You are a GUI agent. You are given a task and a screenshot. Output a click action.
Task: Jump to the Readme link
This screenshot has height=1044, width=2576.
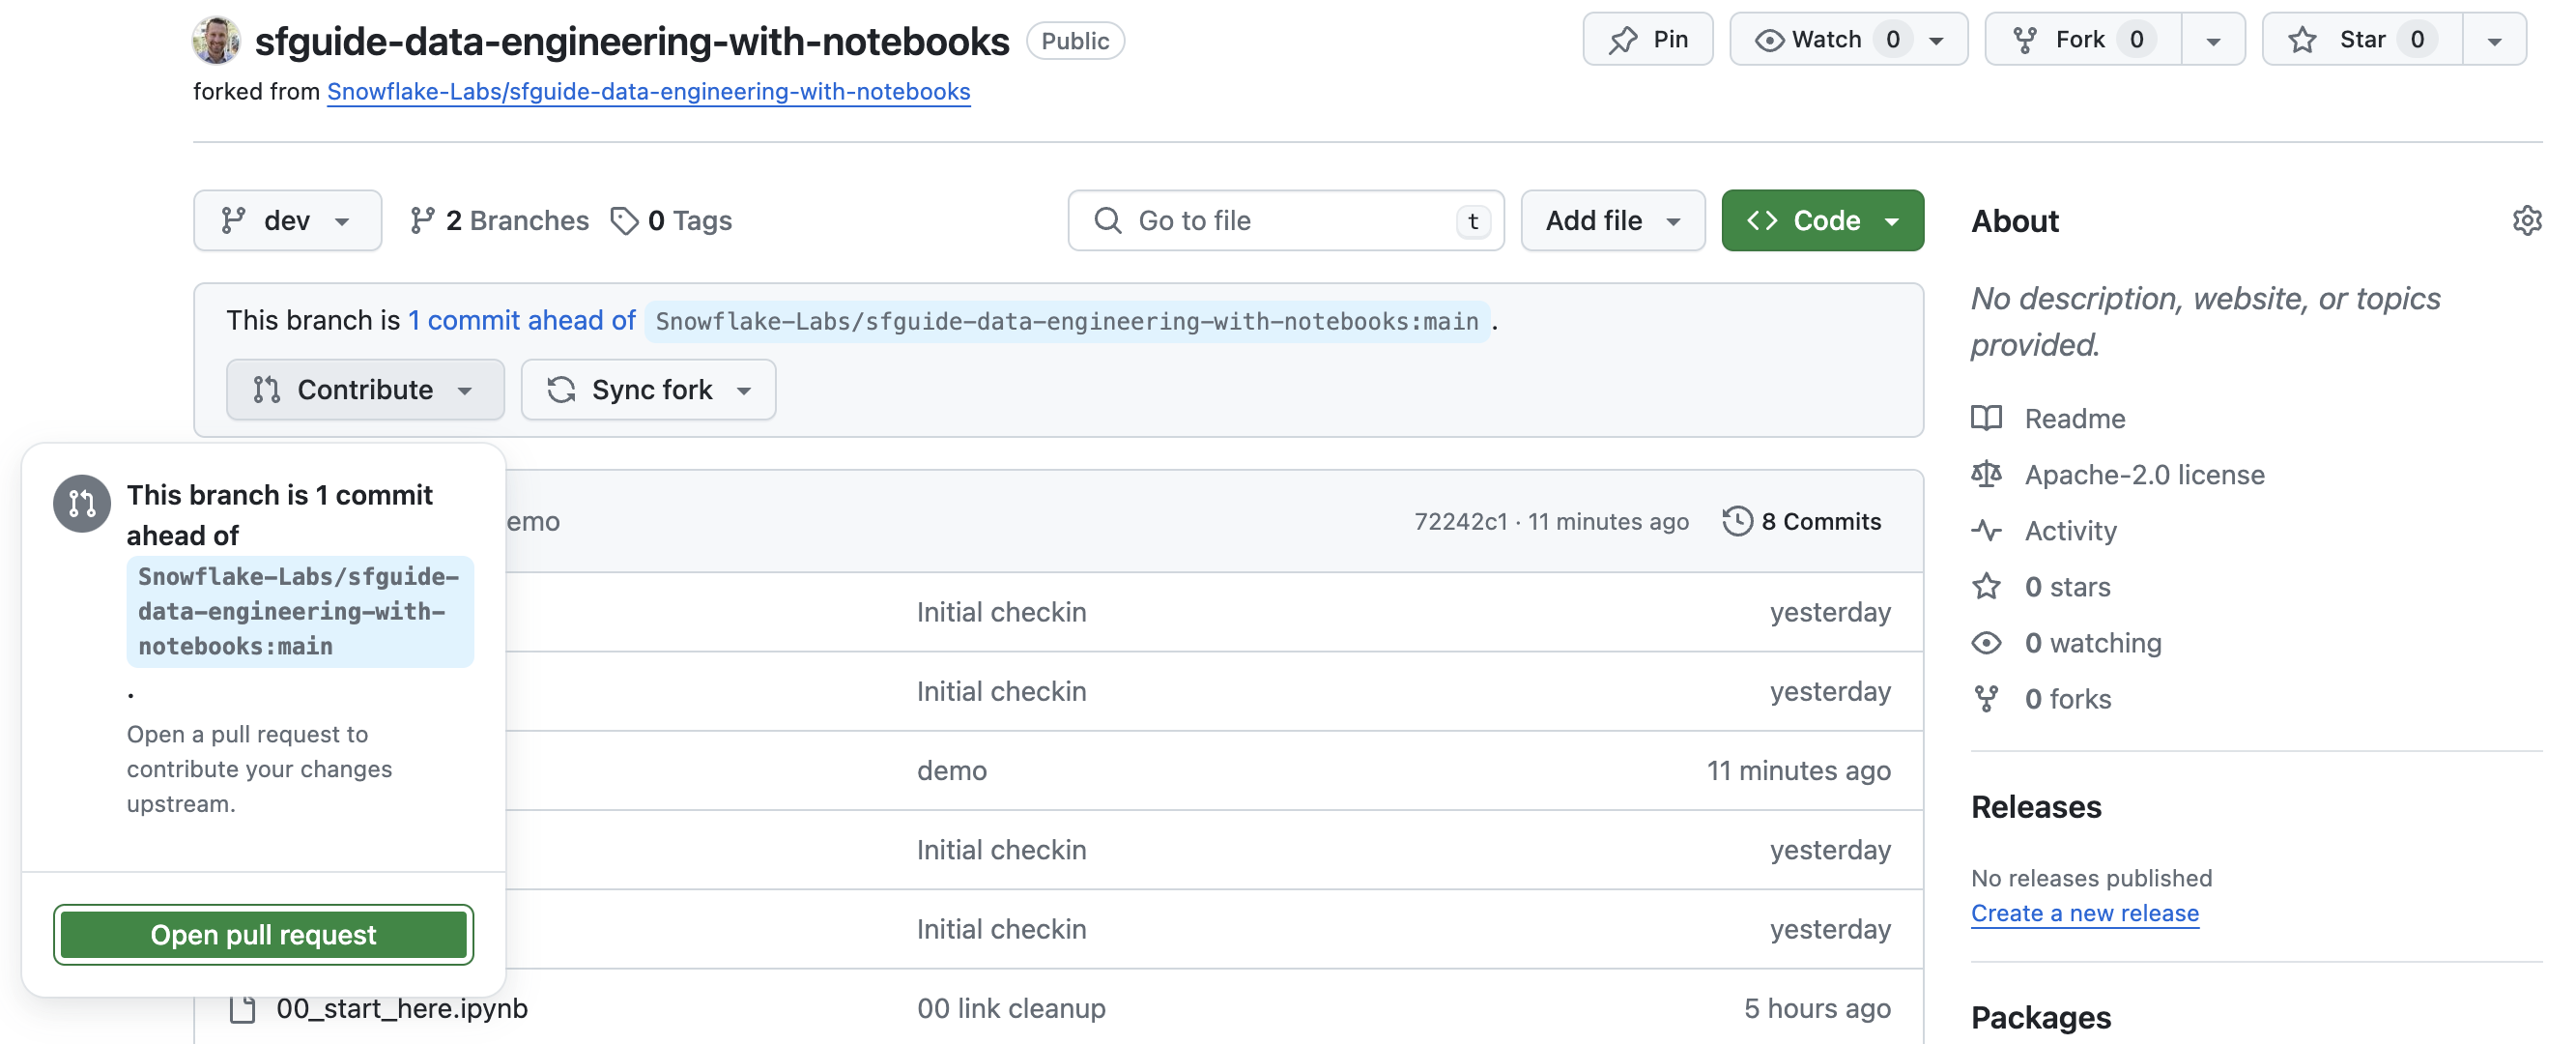click(2075, 418)
